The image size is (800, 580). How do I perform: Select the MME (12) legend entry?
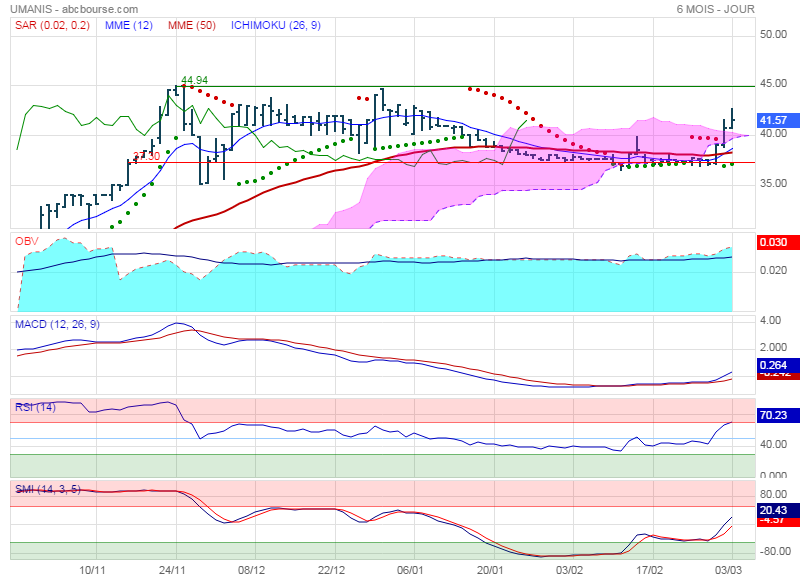click(129, 24)
